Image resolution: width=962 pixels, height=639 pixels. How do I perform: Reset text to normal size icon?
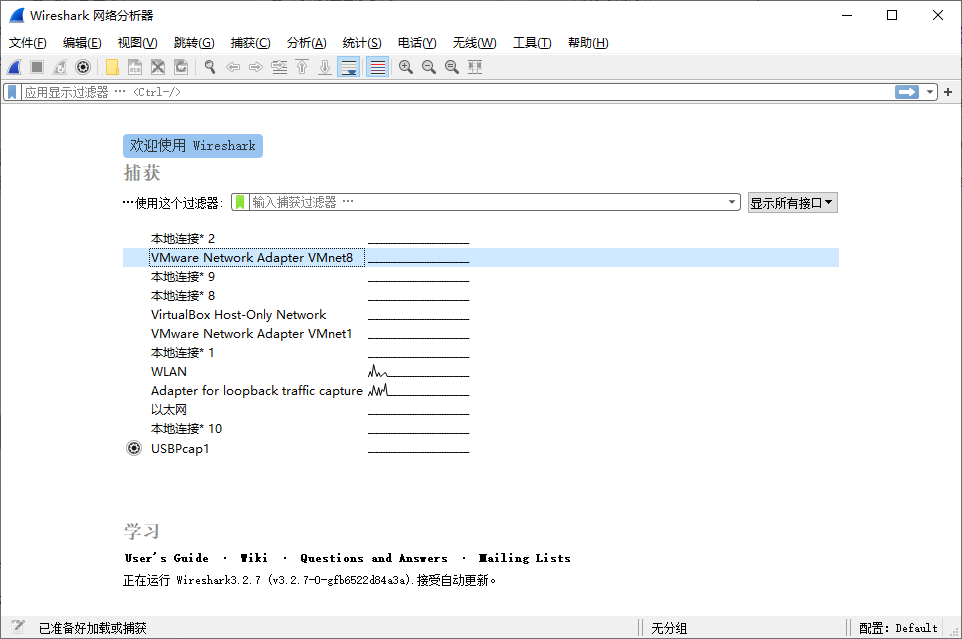452,67
